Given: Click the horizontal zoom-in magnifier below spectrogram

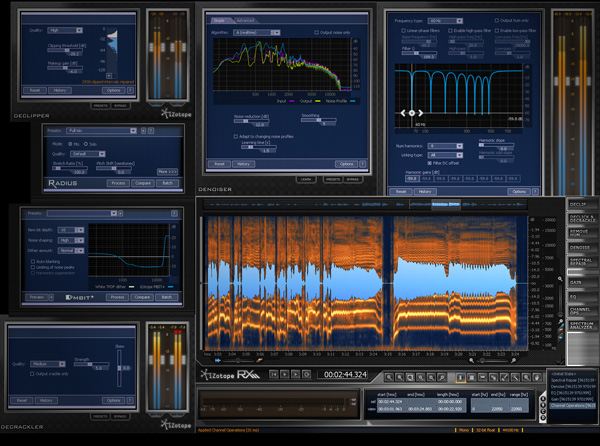Looking at the screenshot, I should point(513,360).
